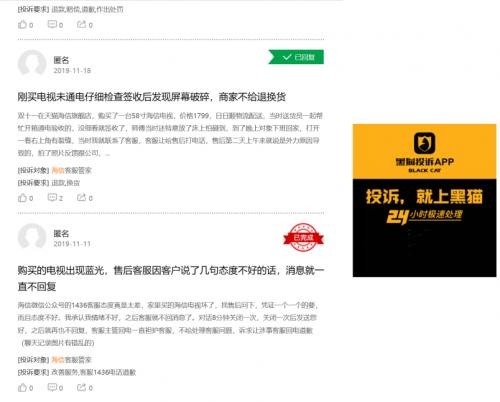500x402 pixels.
Task: Open comments on the blue light TV complaint
Action: (x=55, y=388)
